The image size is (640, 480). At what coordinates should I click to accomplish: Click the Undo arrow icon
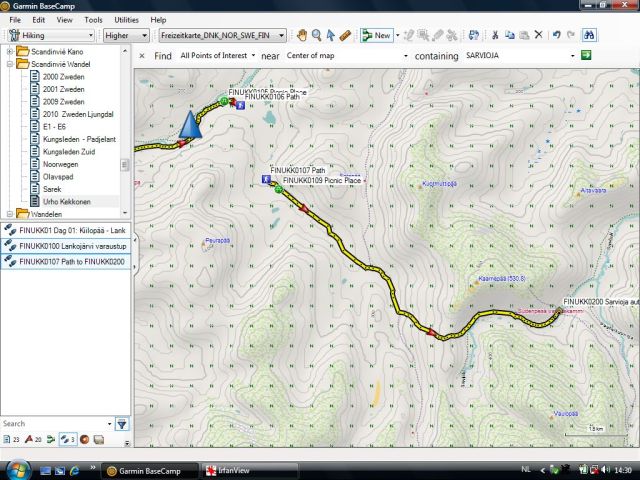point(557,35)
